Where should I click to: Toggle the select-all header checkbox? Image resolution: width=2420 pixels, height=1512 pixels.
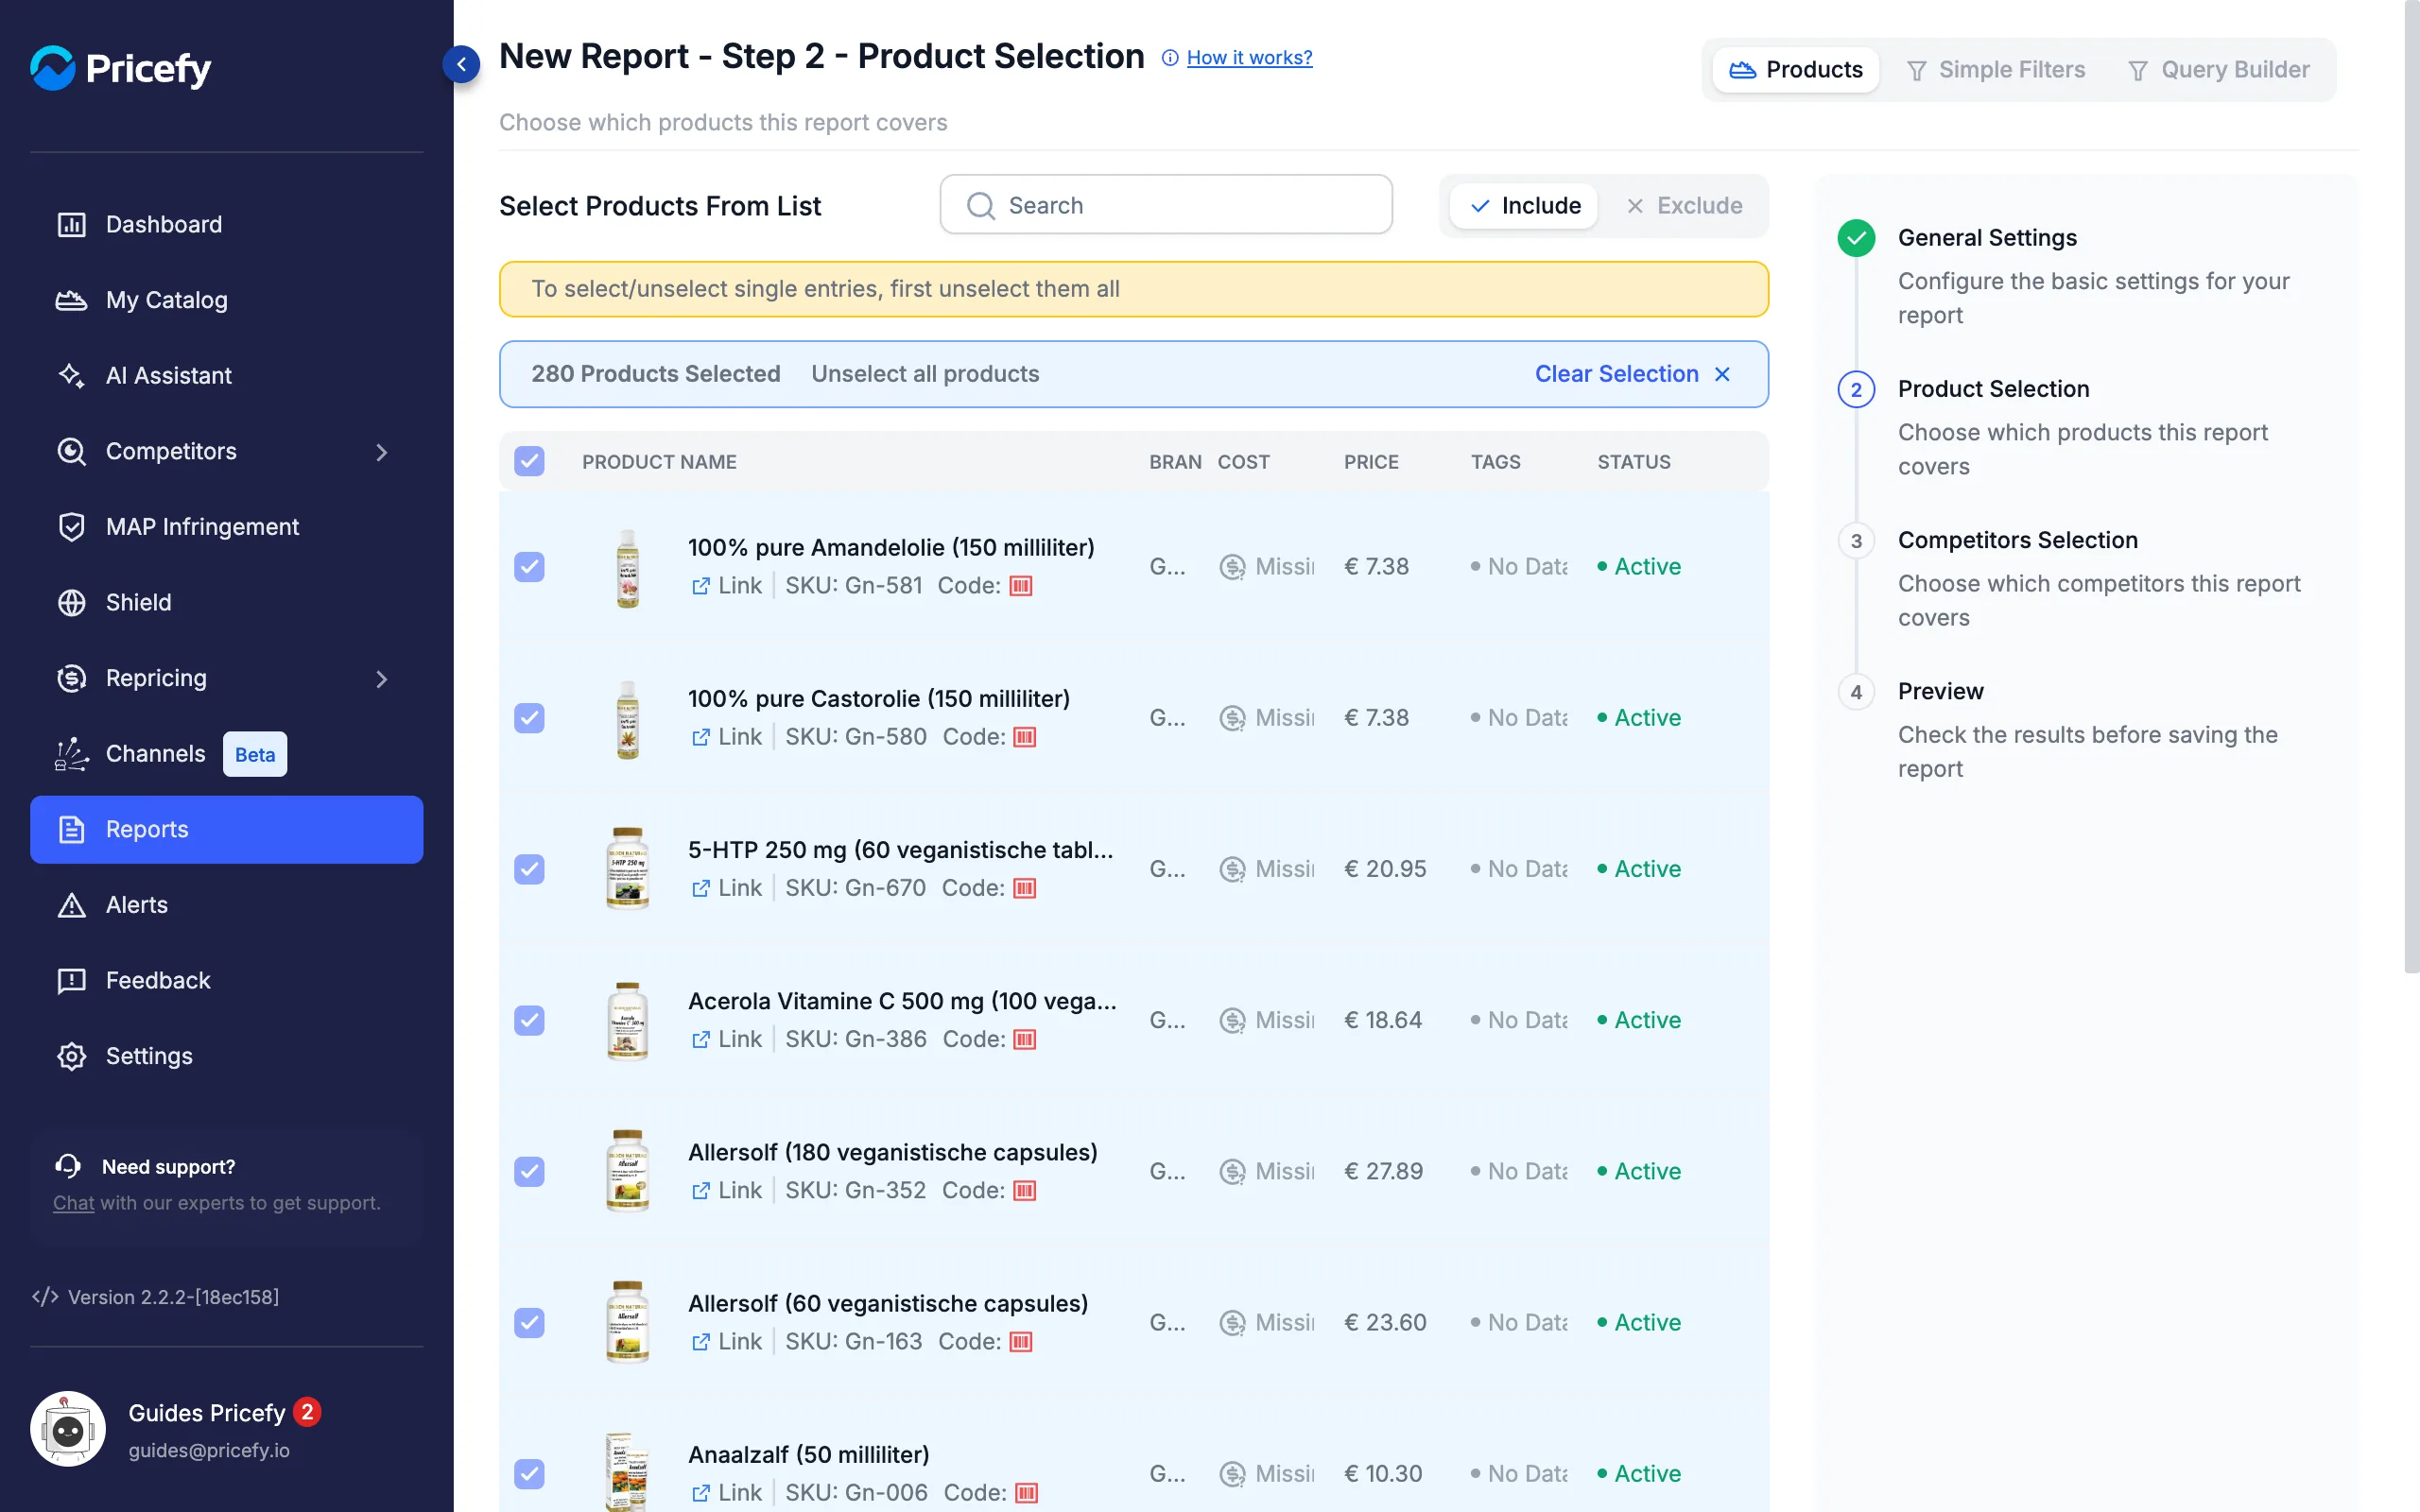tap(529, 461)
